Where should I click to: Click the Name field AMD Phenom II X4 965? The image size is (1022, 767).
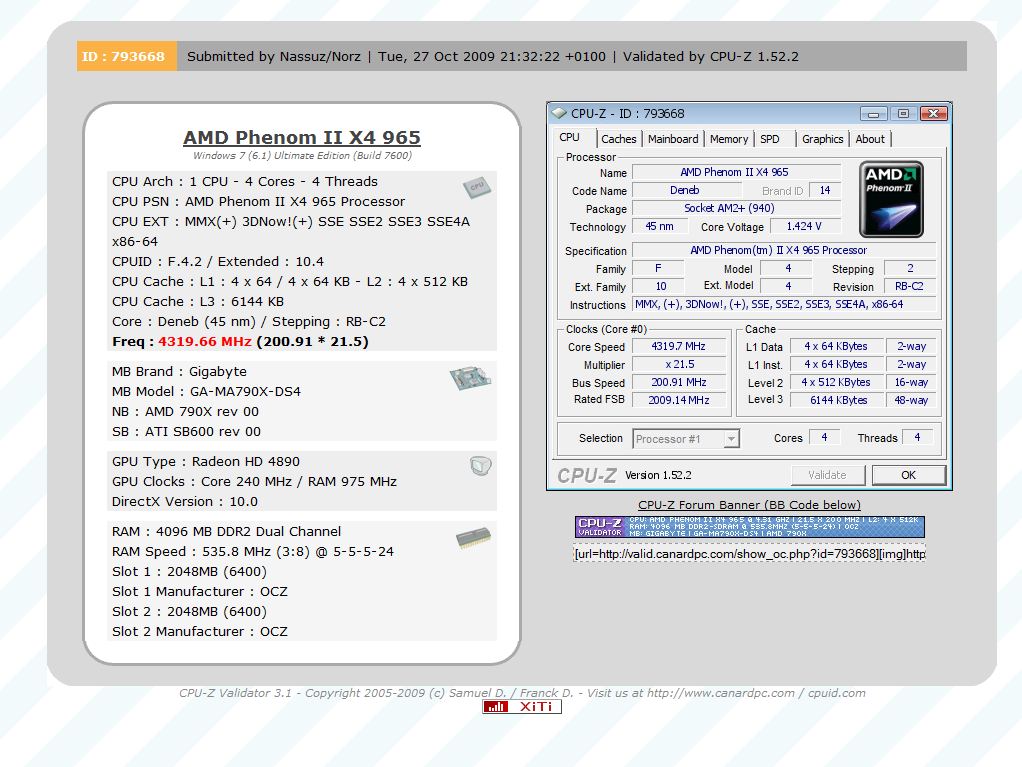coord(737,172)
